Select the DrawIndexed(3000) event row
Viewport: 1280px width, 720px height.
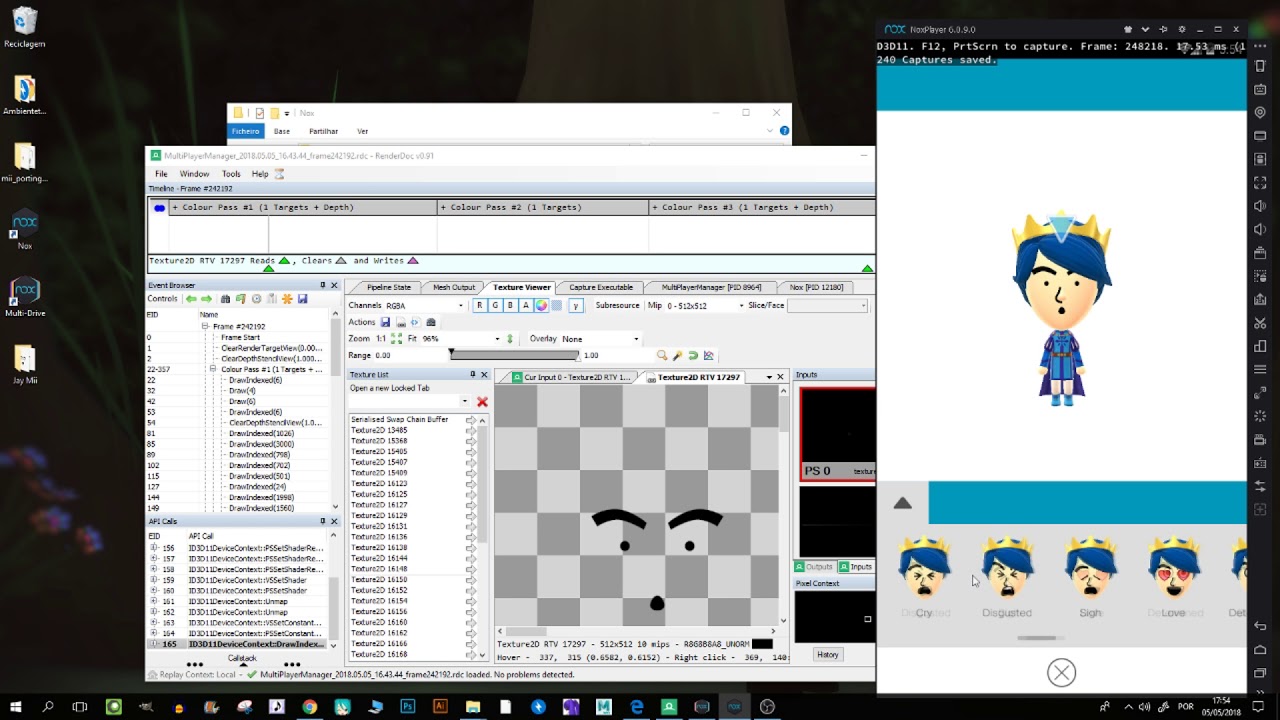click(x=240, y=444)
